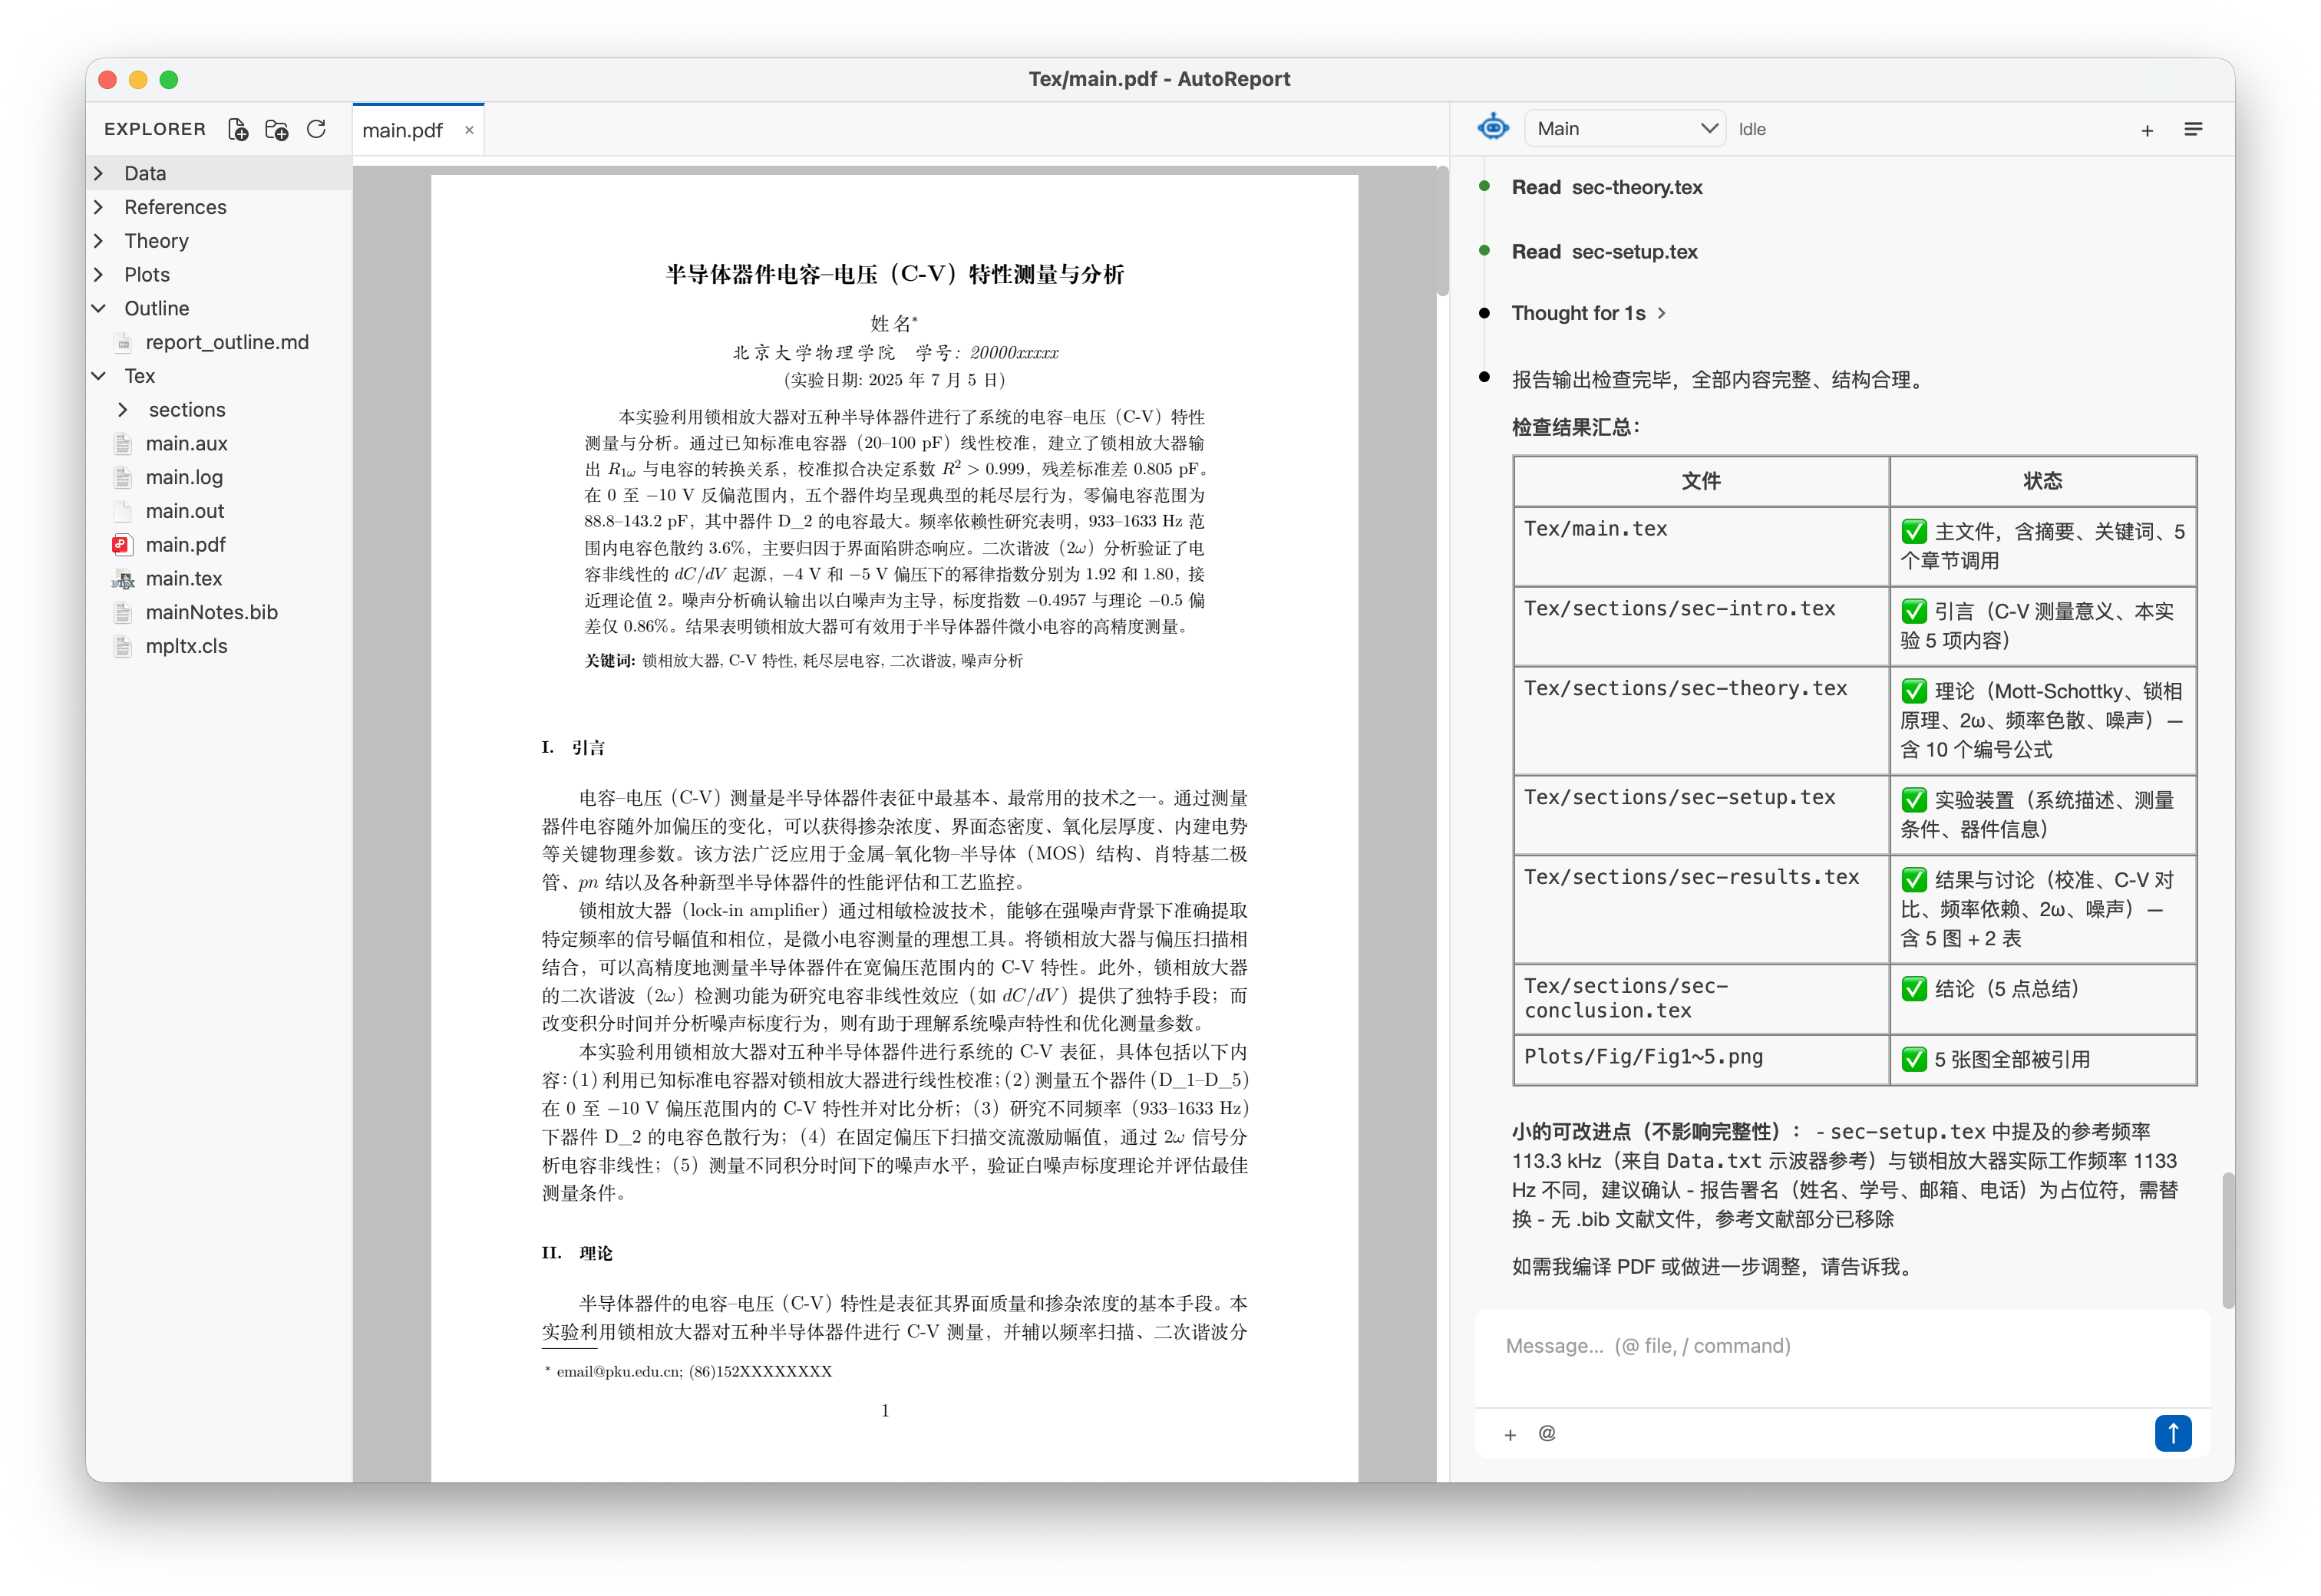Expand the Data folder
Viewport: 2321px width, 1596px height.
(x=98, y=173)
